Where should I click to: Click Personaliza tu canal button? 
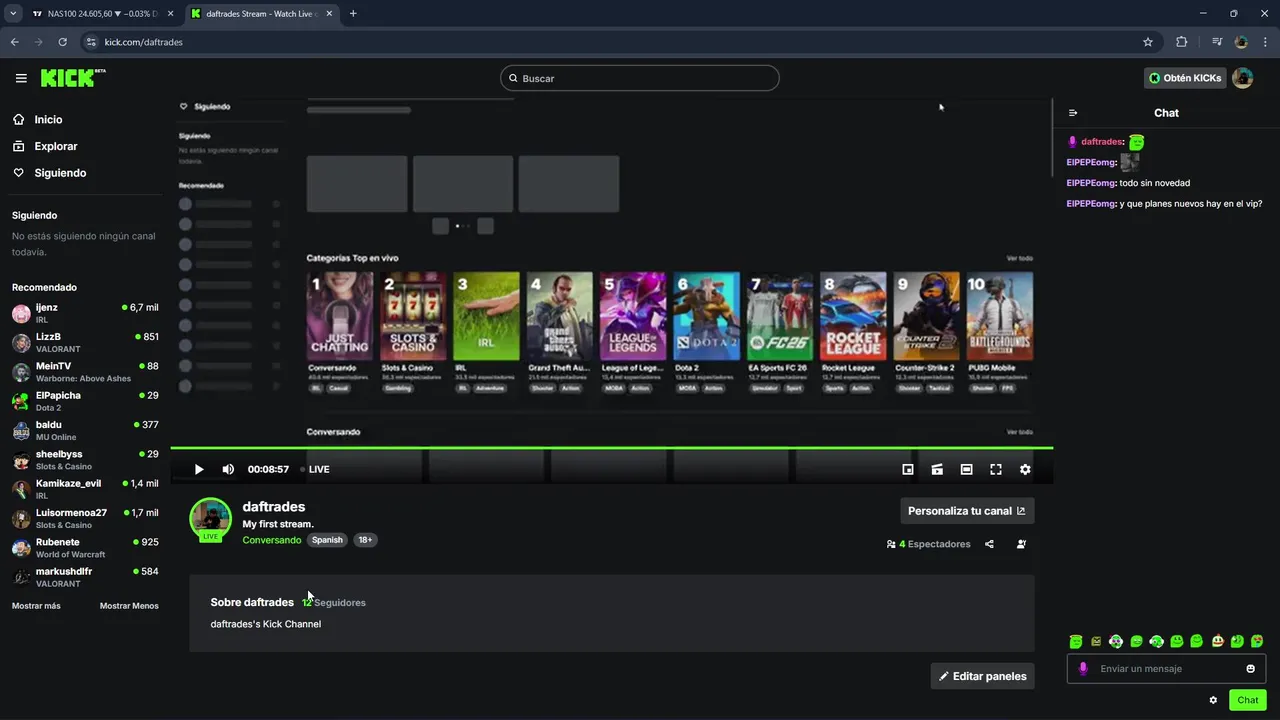[x=967, y=511]
